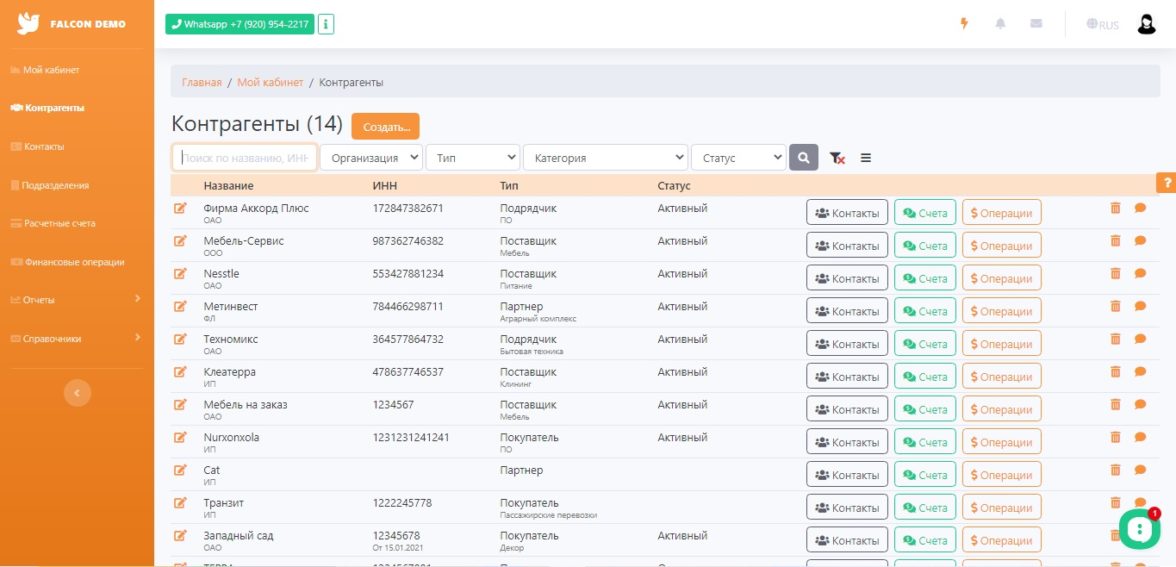1176x567 pixels.
Task: Open the list view options icon
Action: [x=866, y=158]
